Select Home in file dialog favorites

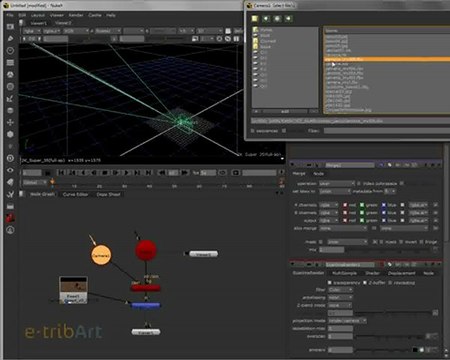point(266,30)
